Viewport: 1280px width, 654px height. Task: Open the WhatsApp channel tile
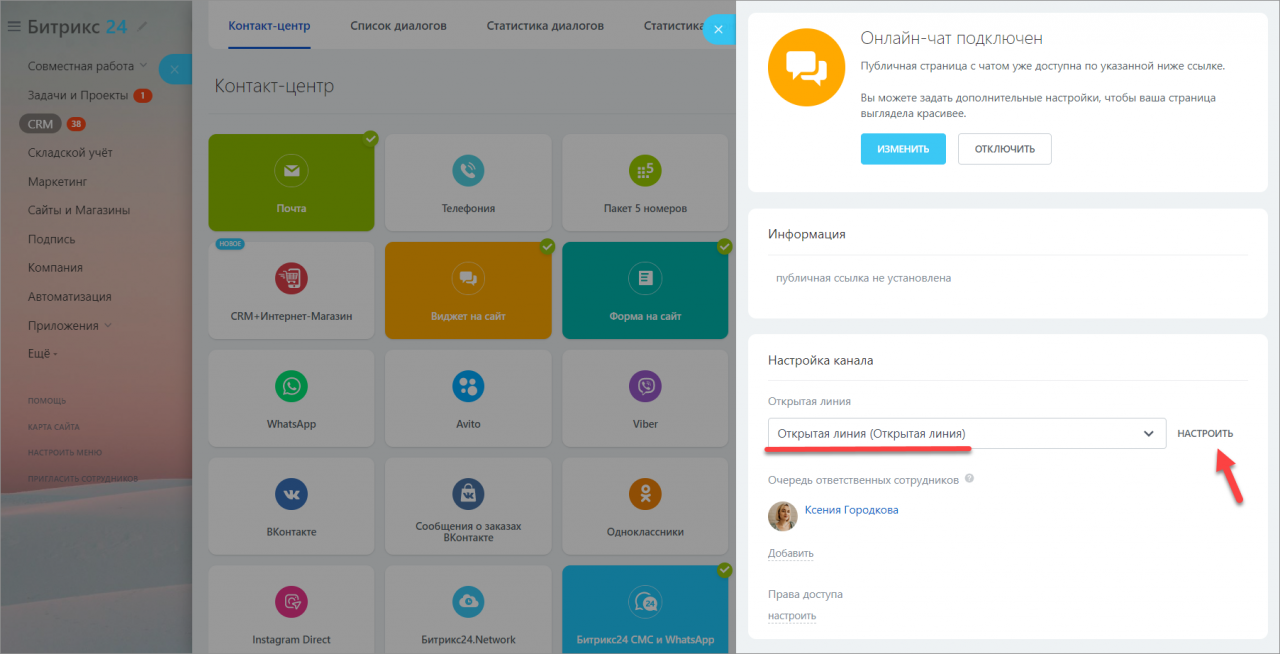click(x=291, y=399)
